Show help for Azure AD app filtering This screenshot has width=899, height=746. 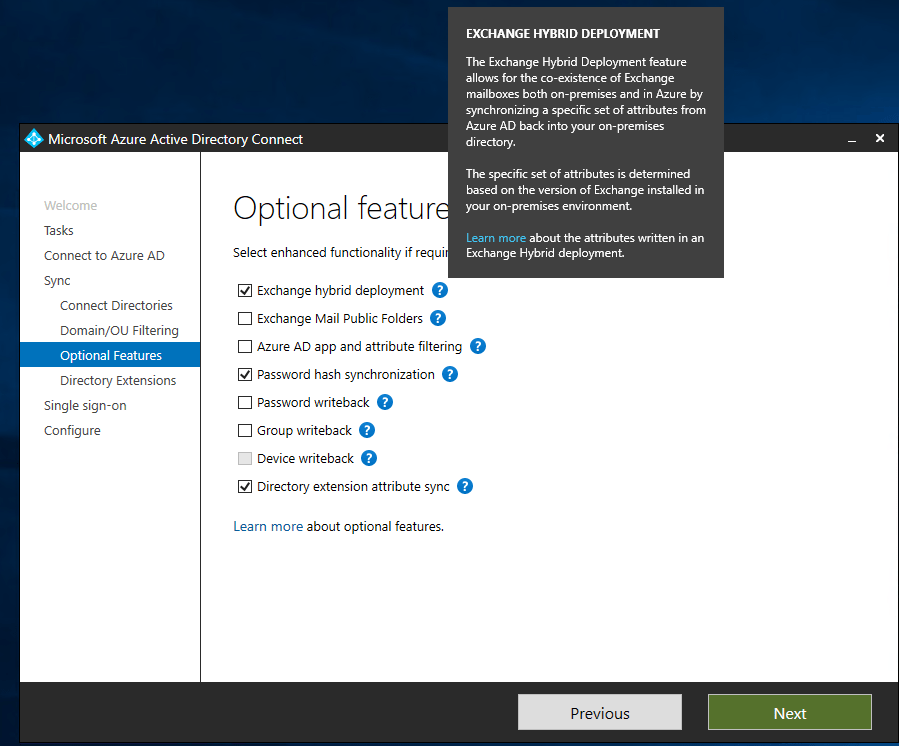click(478, 346)
